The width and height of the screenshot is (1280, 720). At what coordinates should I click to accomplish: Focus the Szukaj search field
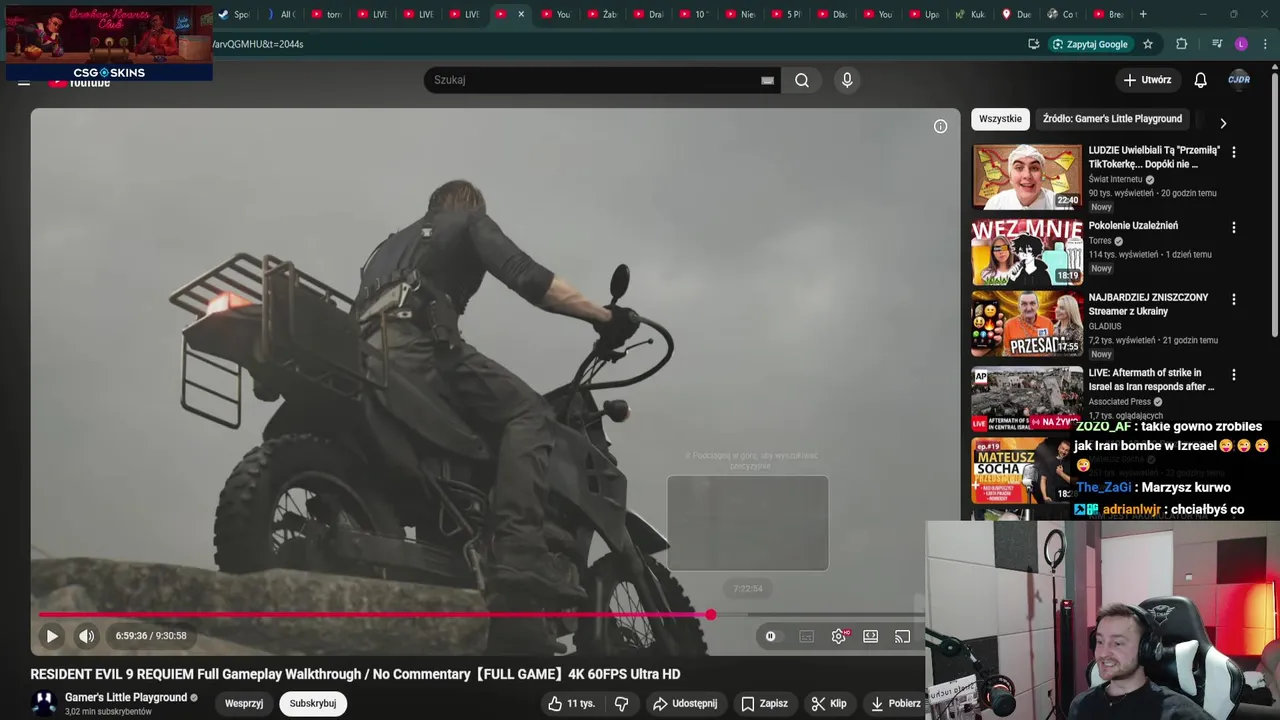[592, 80]
